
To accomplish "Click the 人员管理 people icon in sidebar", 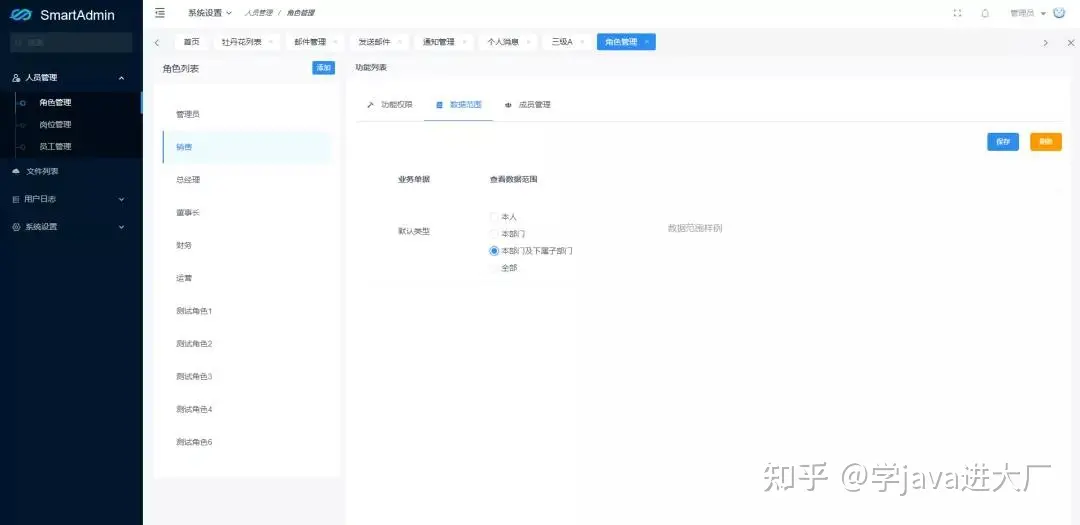I will click(x=17, y=78).
